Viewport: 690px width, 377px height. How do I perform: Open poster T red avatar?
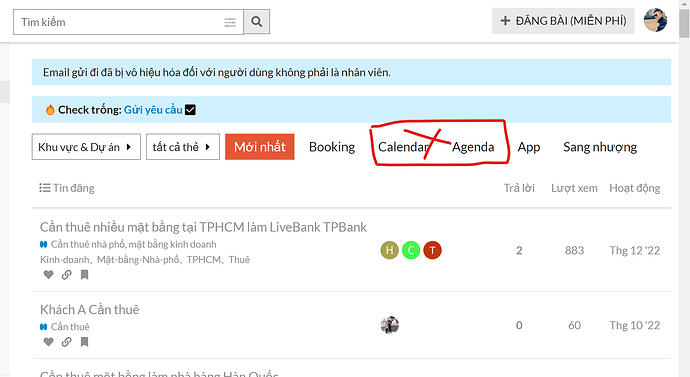(x=433, y=250)
